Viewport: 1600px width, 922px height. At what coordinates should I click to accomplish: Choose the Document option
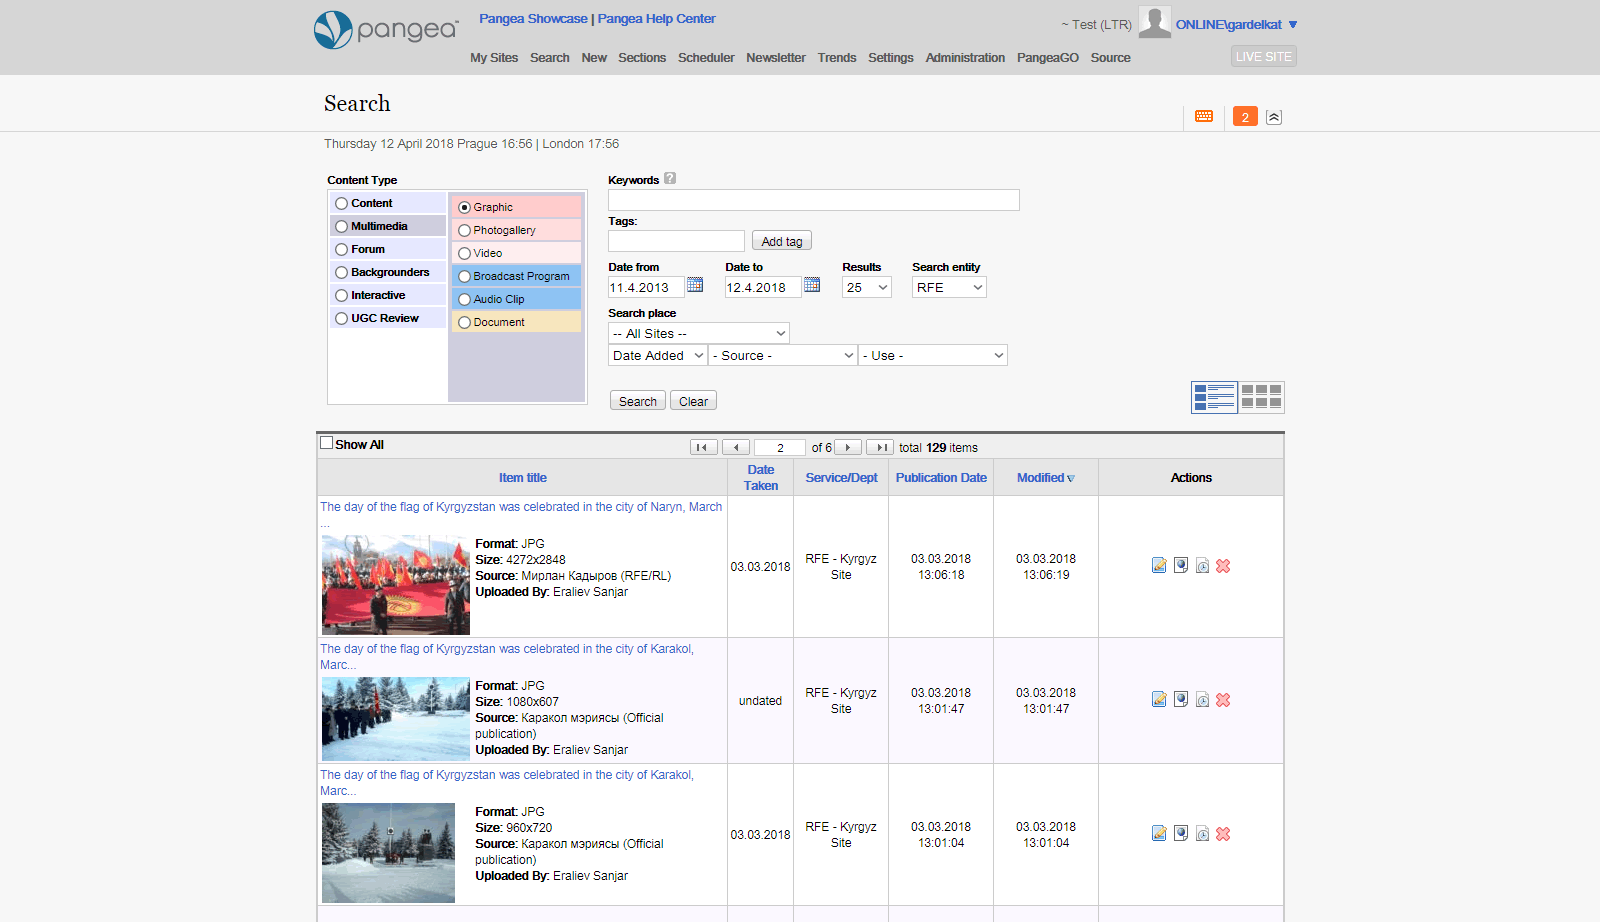pos(464,323)
